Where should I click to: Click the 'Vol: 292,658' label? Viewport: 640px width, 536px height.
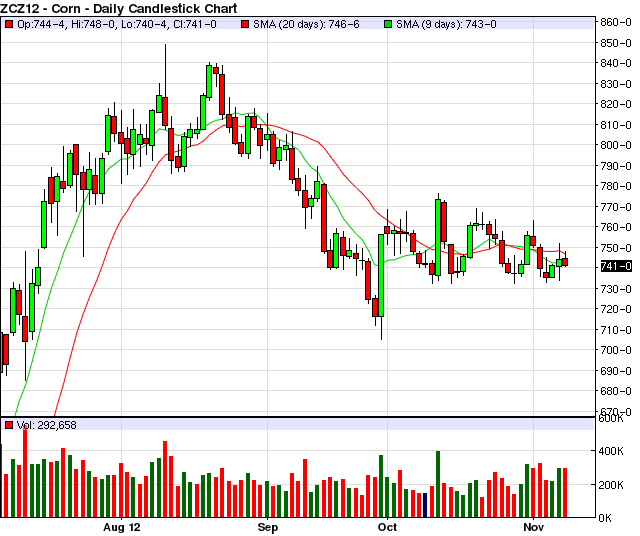47,425
